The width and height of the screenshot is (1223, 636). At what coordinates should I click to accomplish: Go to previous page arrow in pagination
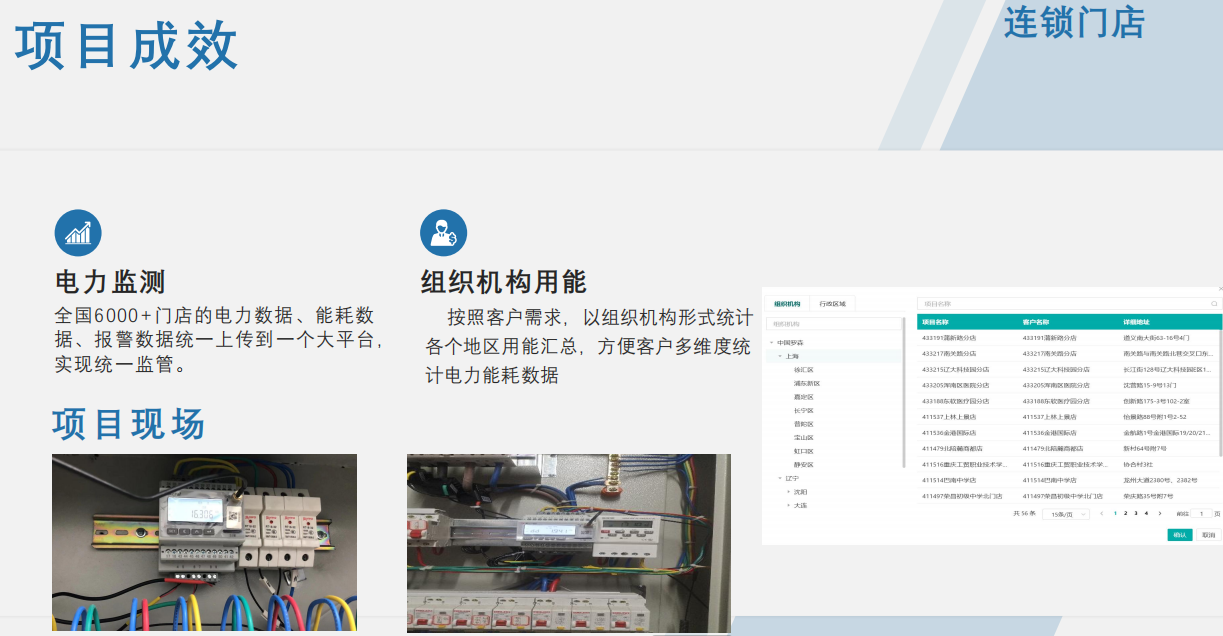[1102, 513]
